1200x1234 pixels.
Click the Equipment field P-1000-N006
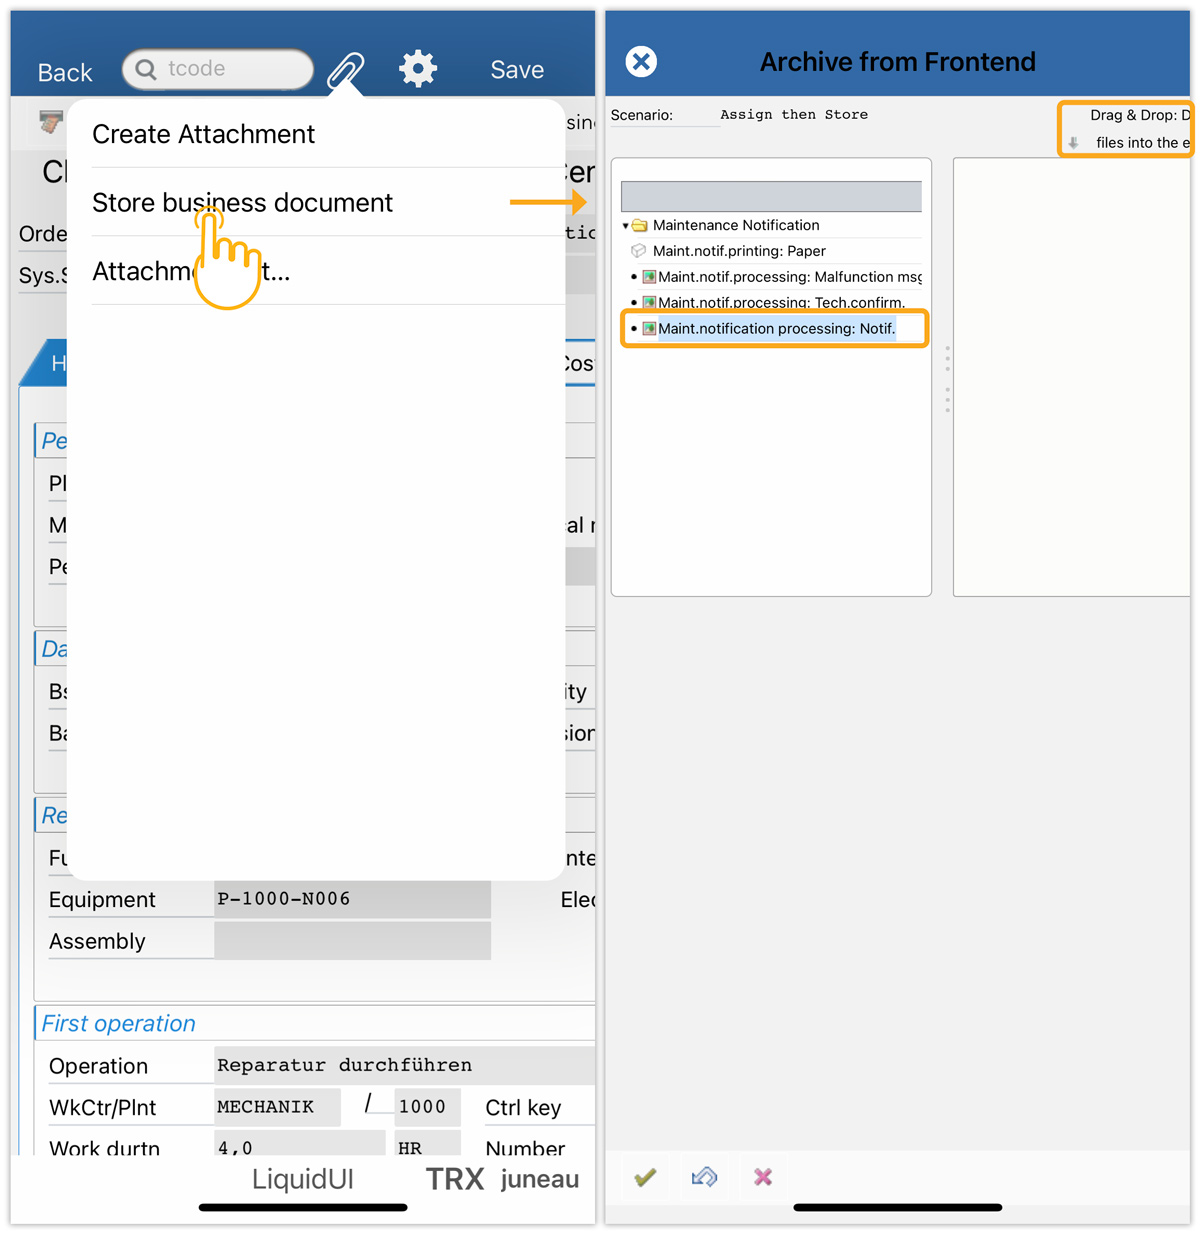[x=352, y=899]
